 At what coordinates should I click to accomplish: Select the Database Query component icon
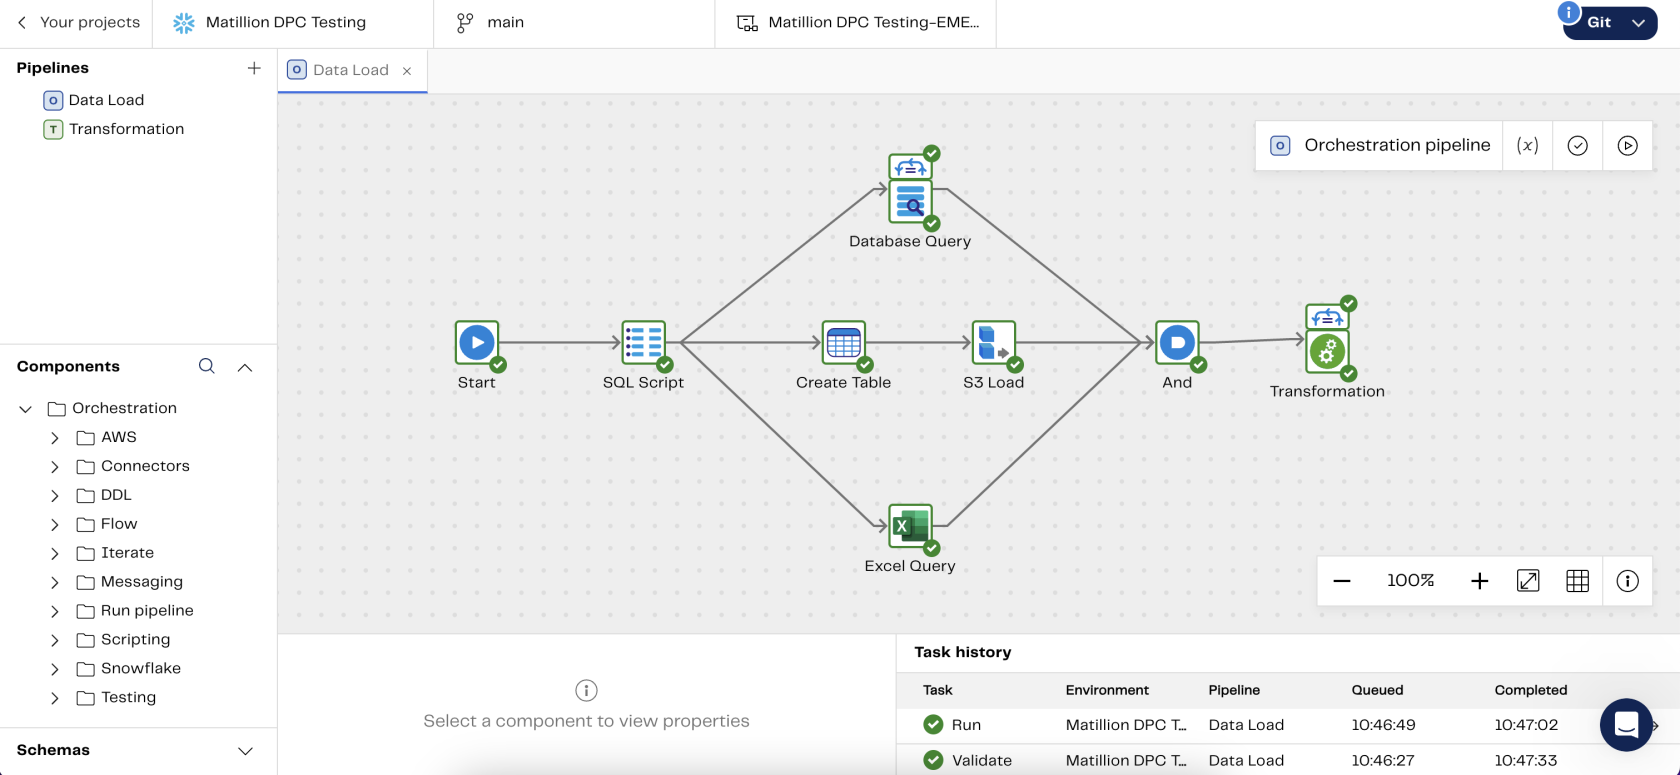pyautogui.click(x=910, y=202)
